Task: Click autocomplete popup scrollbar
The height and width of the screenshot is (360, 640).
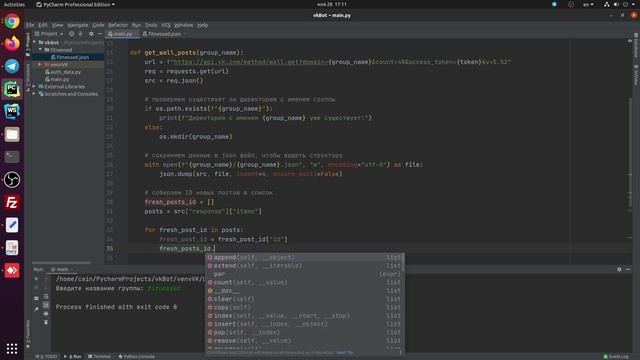Action: pos(403,262)
